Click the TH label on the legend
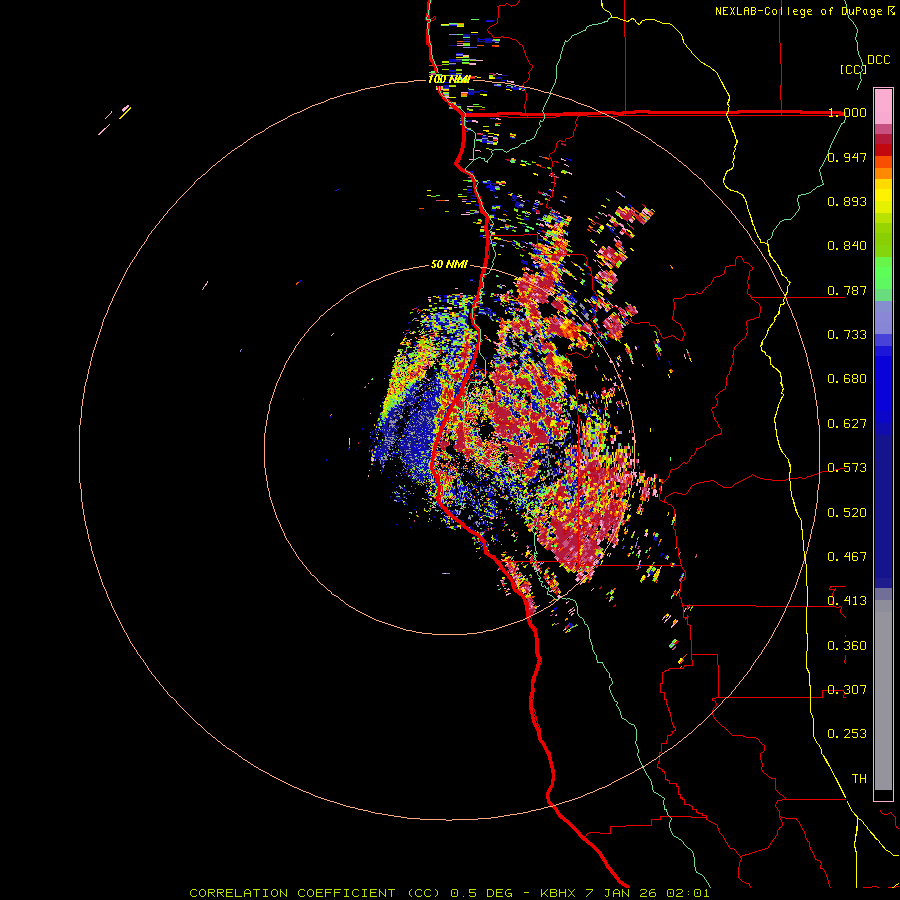Image resolution: width=900 pixels, height=900 pixels. point(858,778)
